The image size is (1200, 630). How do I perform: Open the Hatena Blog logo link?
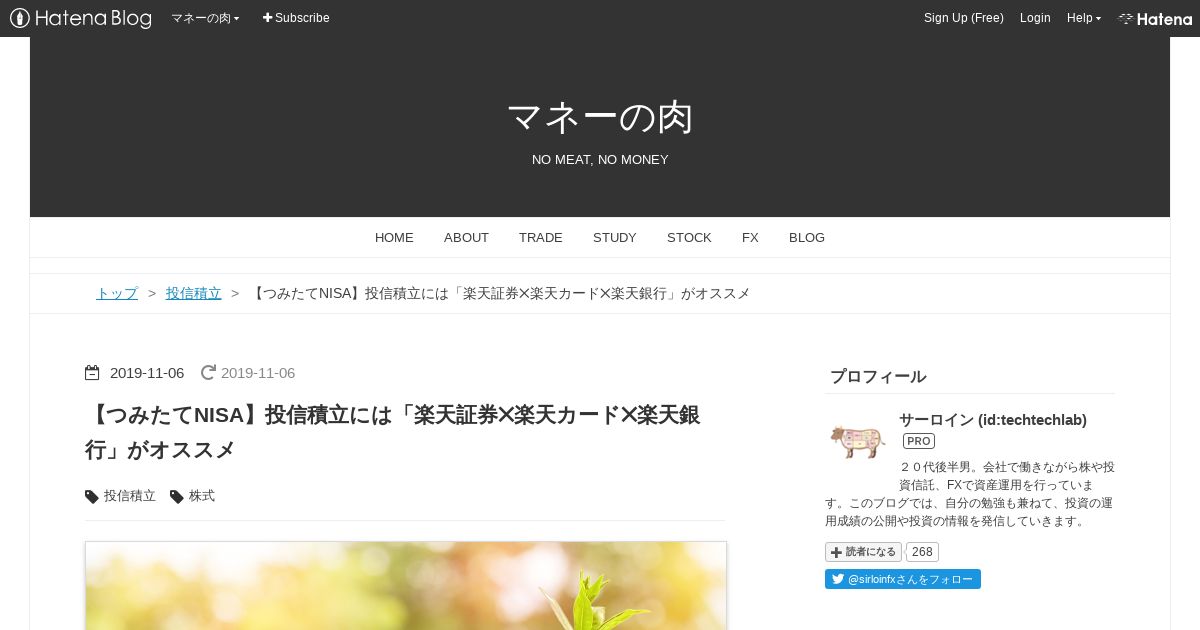tap(81, 18)
